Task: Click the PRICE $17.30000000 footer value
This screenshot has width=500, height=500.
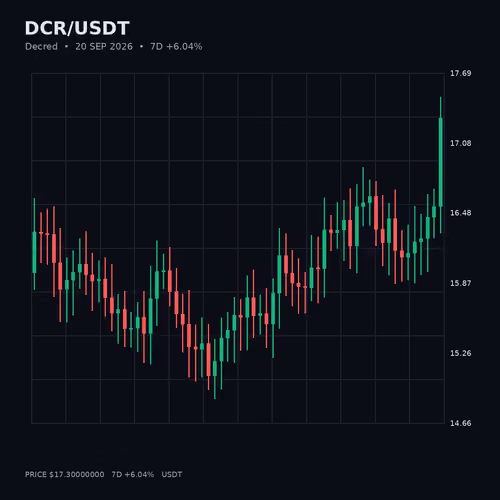Action: tap(65, 474)
